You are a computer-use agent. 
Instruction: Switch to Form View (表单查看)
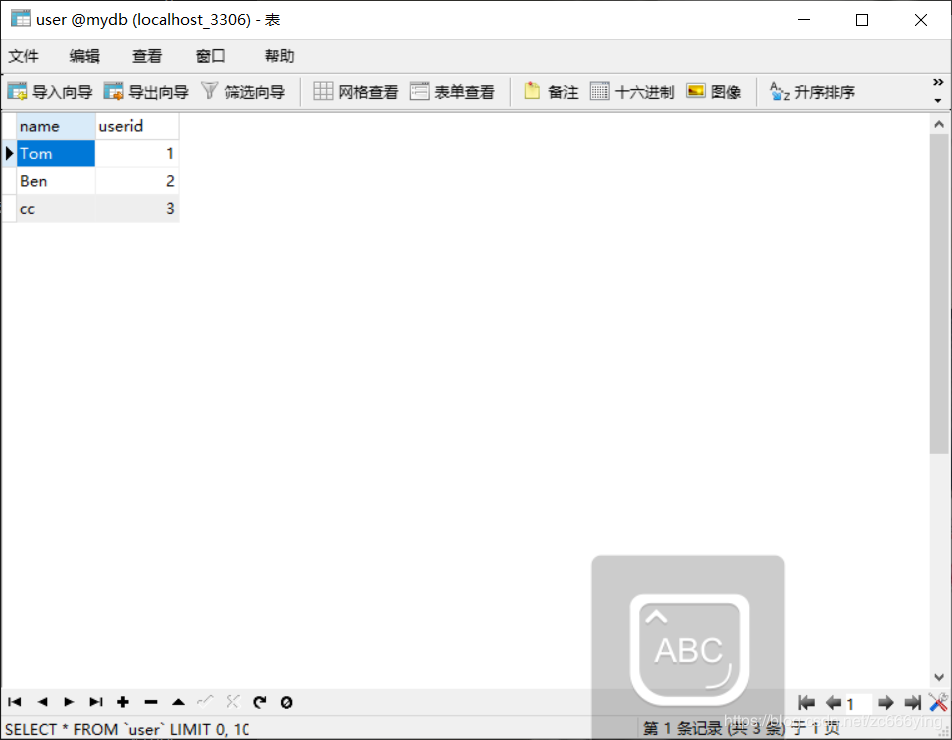click(452, 92)
